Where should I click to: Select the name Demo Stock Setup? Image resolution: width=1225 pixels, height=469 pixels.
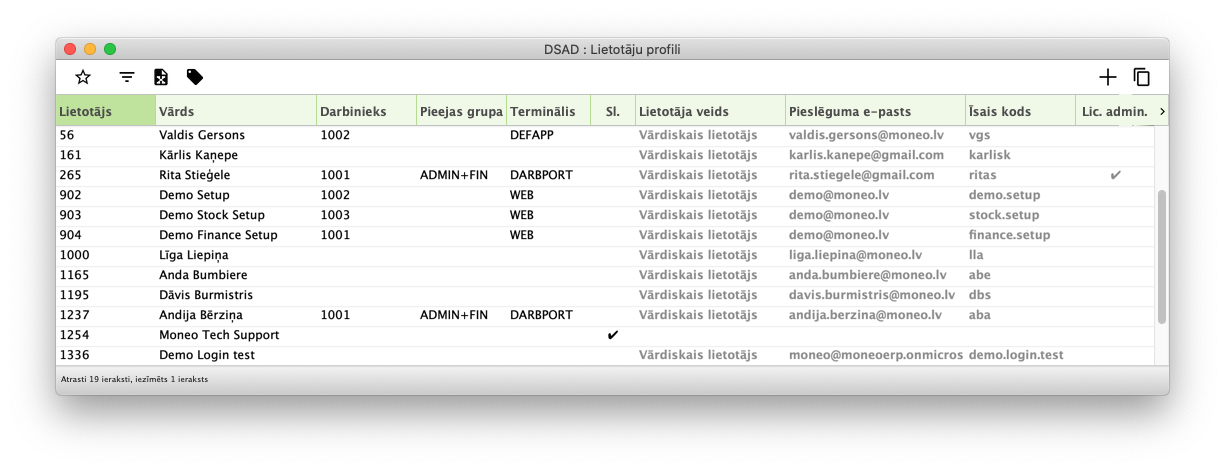pos(212,215)
